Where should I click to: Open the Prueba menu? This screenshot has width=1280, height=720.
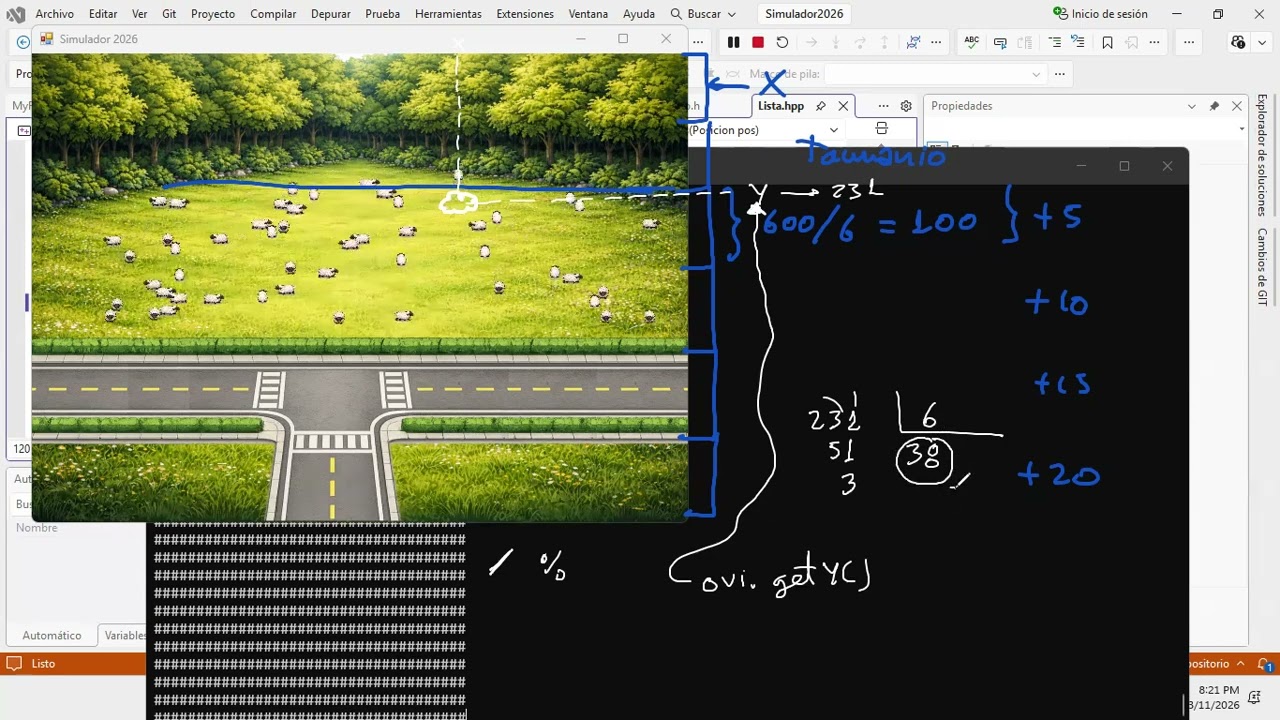[383, 14]
